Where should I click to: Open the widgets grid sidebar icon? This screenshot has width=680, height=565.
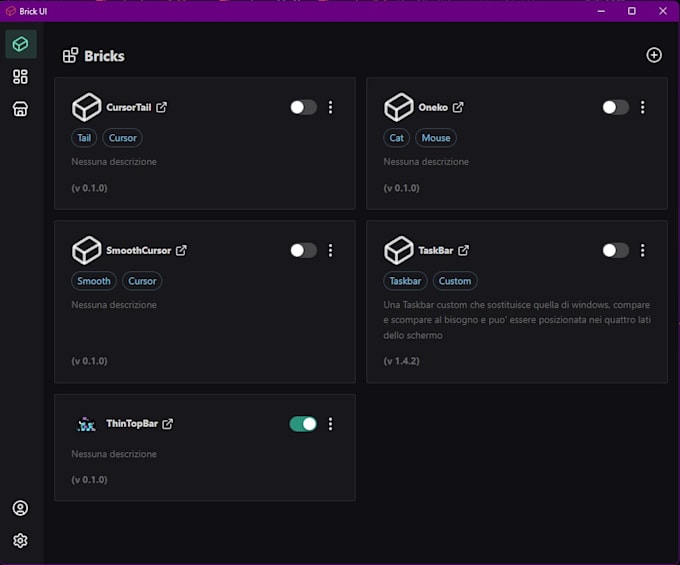[x=20, y=77]
